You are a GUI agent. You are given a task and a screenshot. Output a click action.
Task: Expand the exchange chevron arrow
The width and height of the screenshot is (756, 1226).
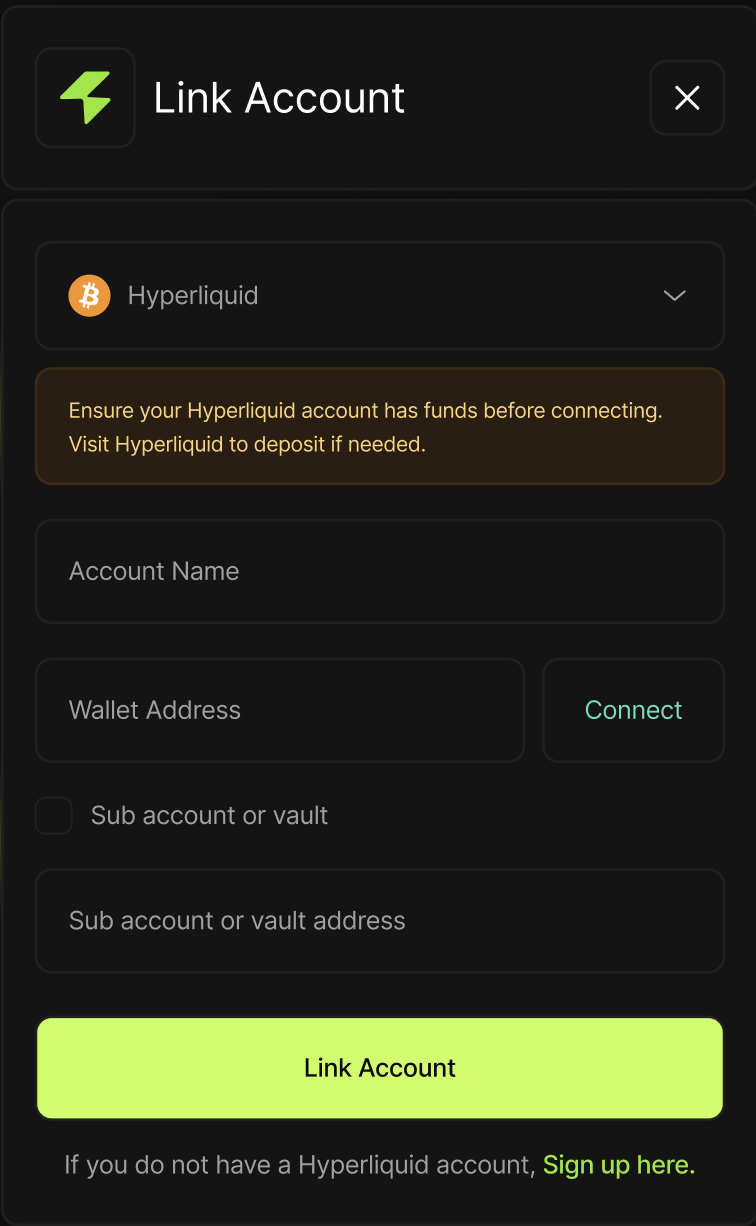coord(675,296)
